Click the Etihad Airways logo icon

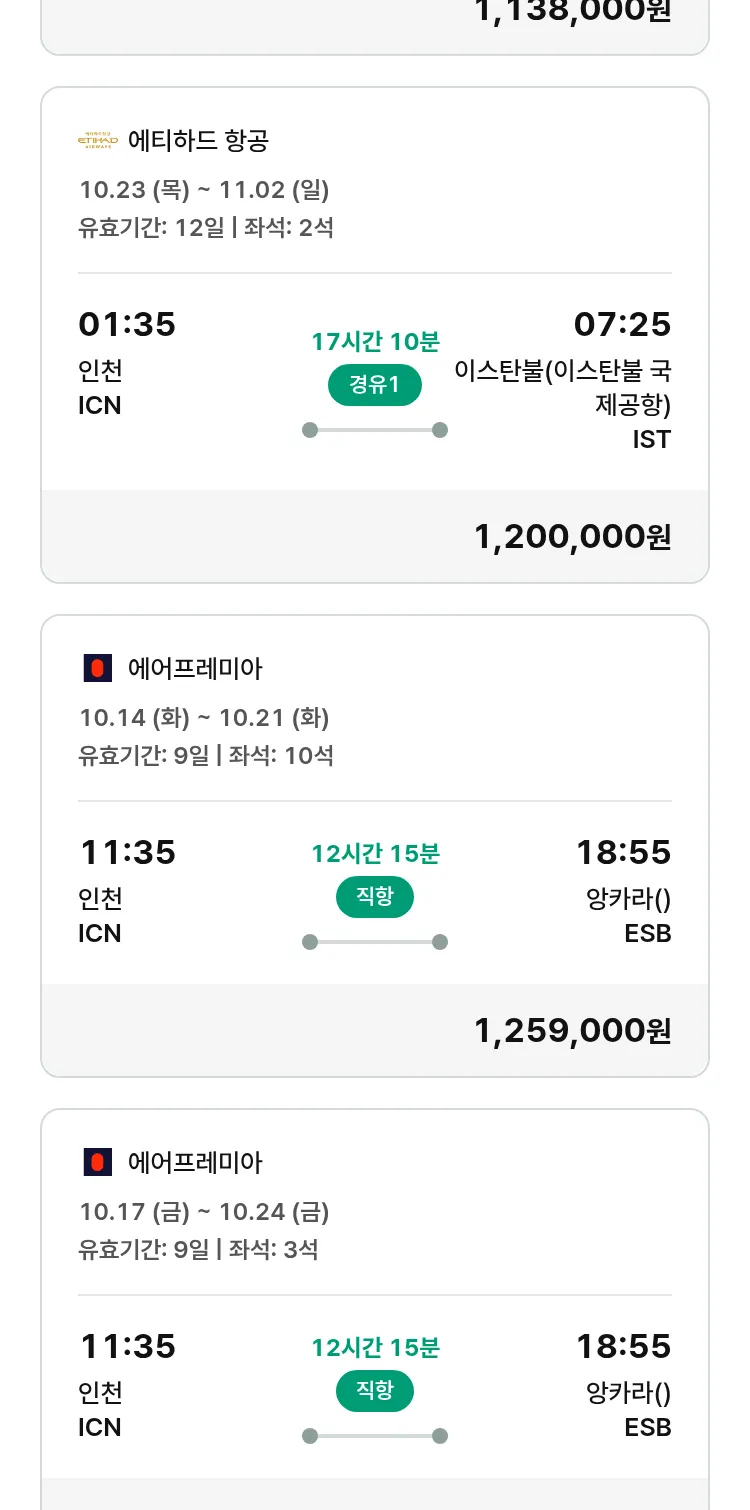pyautogui.click(x=98, y=141)
